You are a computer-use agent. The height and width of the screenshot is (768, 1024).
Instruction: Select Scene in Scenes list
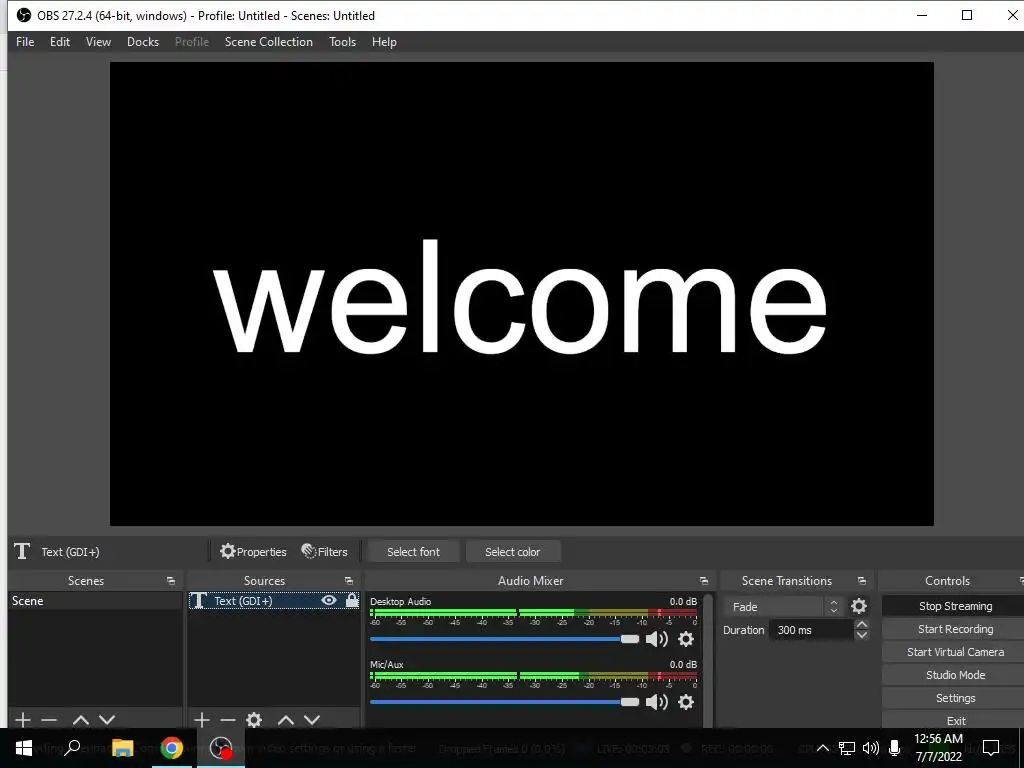[95, 601]
